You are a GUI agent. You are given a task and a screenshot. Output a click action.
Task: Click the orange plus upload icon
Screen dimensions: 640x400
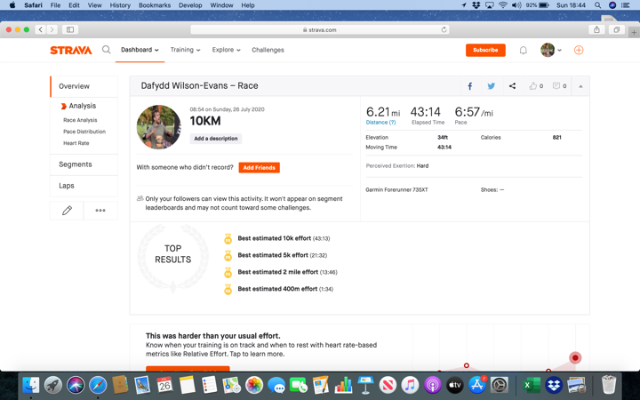click(578, 50)
